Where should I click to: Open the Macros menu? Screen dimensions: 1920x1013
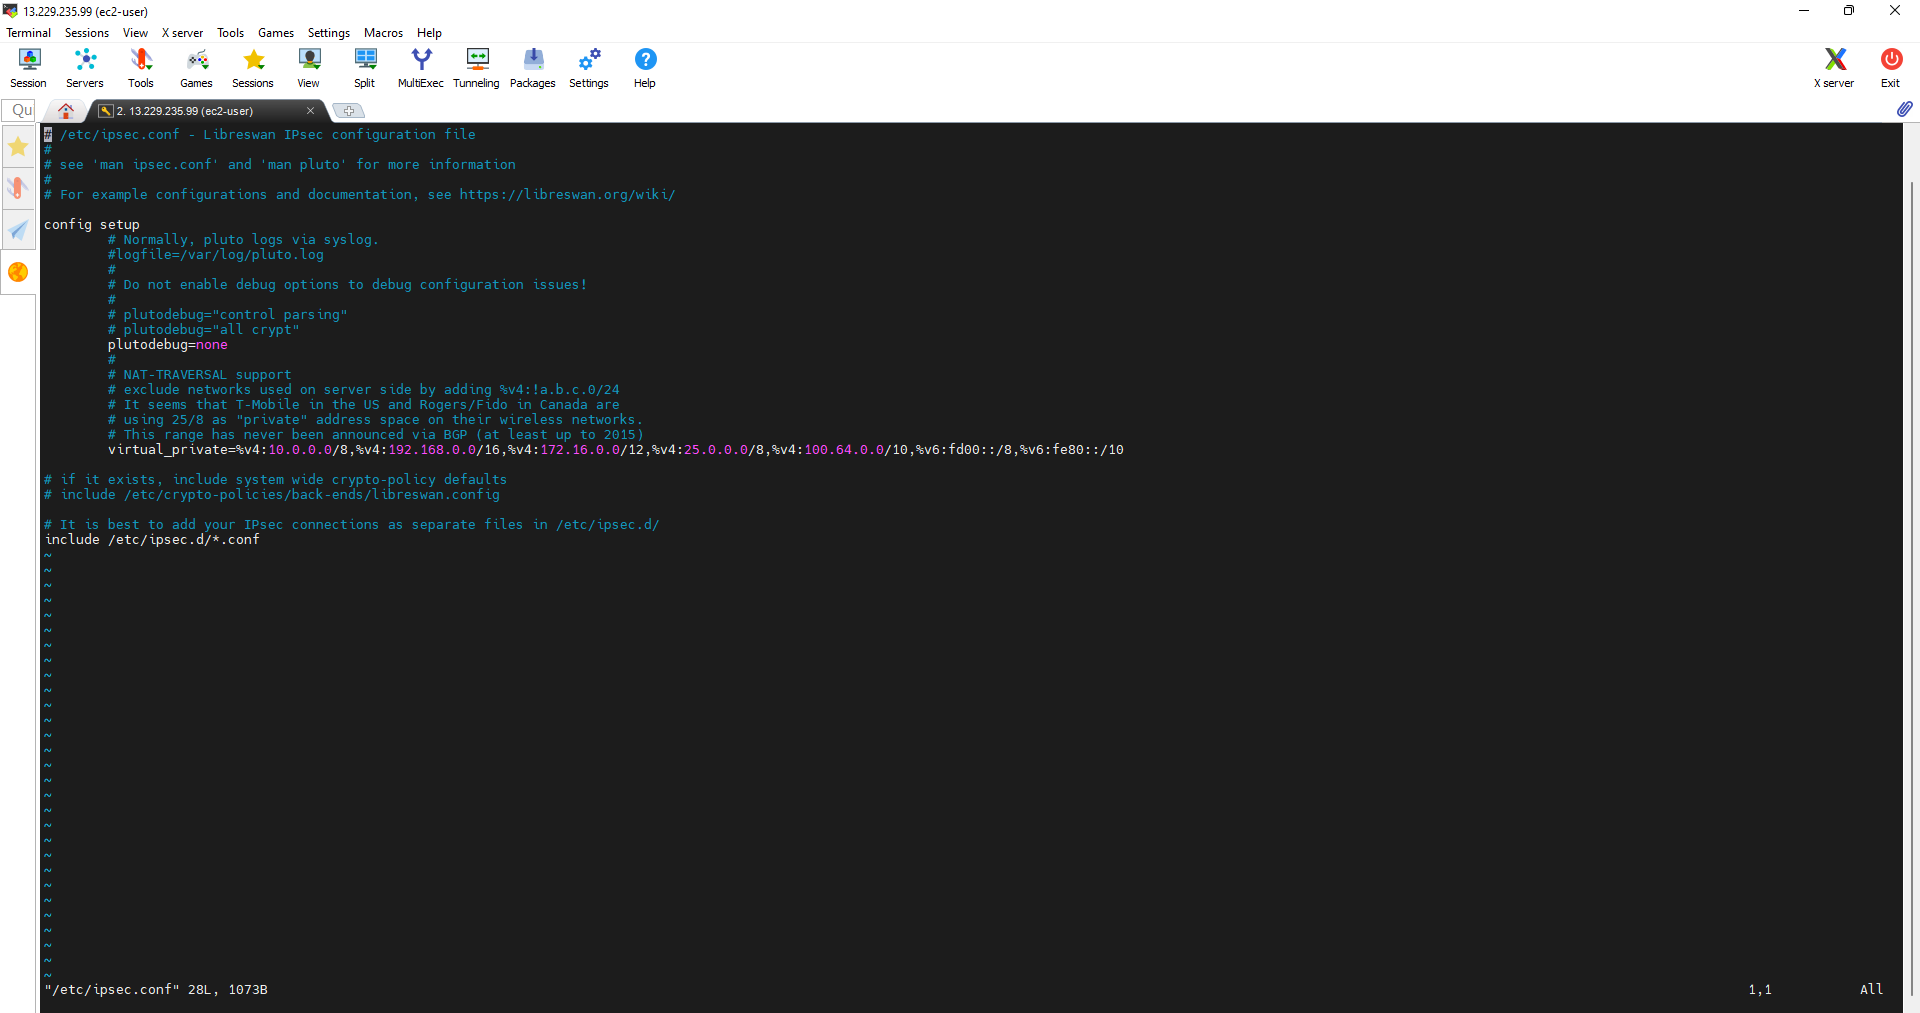(x=383, y=33)
